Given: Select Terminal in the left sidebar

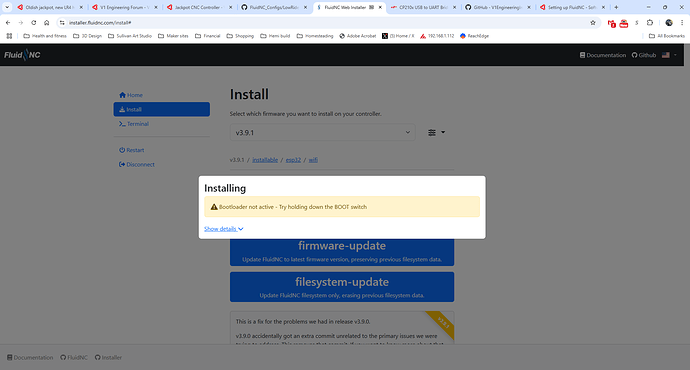Looking at the screenshot, I should pos(134,124).
